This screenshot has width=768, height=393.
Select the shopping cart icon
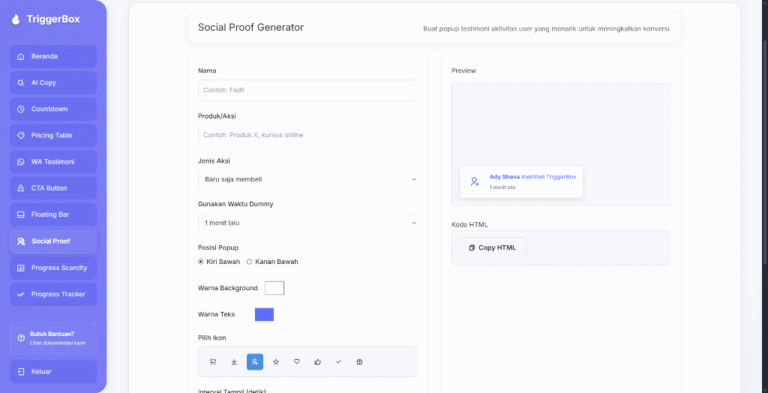click(213, 362)
